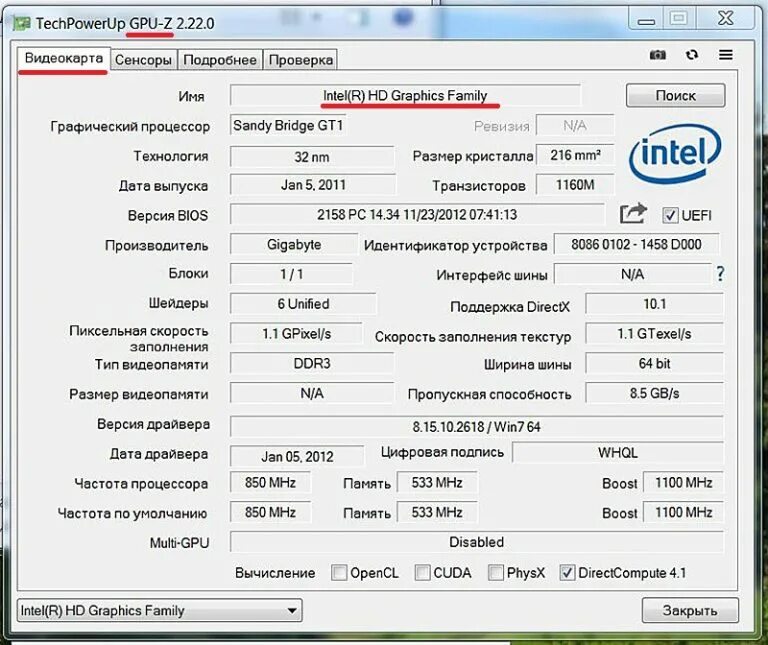Click the BIOS version 2158 PC 14.34 field
This screenshot has width=768, height=645.
click(x=417, y=215)
